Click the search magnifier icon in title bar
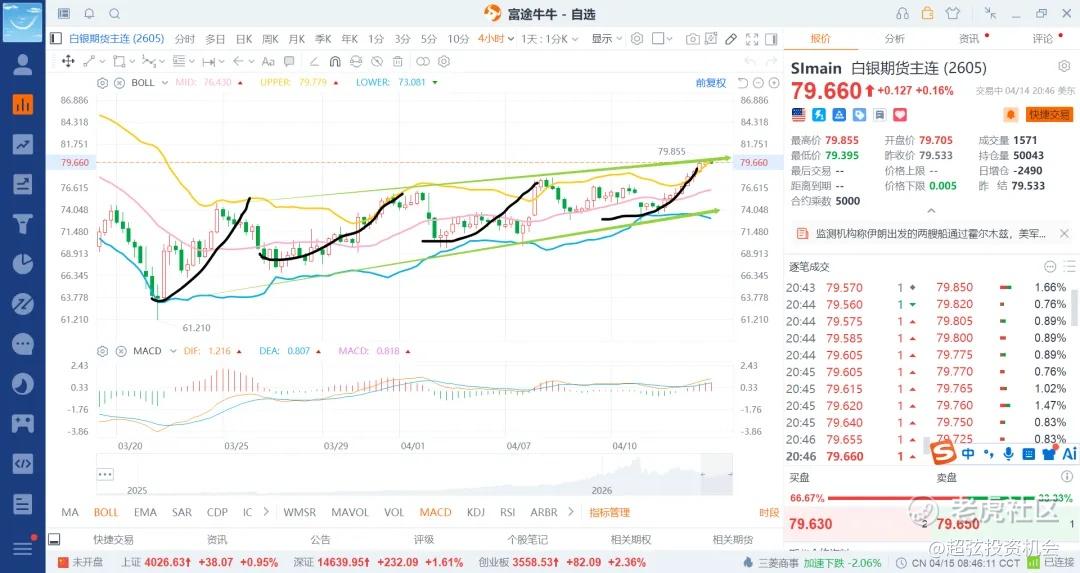Screen dimensions: 1080x573 tap(113, 13)
